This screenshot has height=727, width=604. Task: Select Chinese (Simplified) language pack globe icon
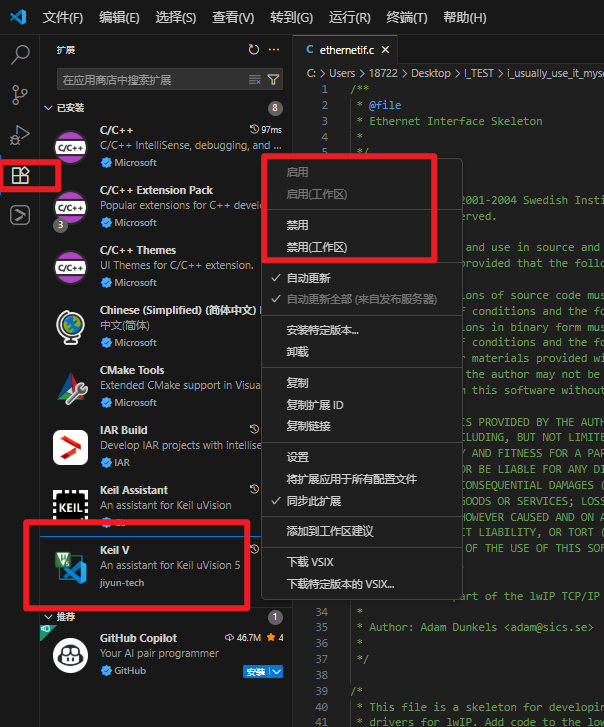pos(70,327)
